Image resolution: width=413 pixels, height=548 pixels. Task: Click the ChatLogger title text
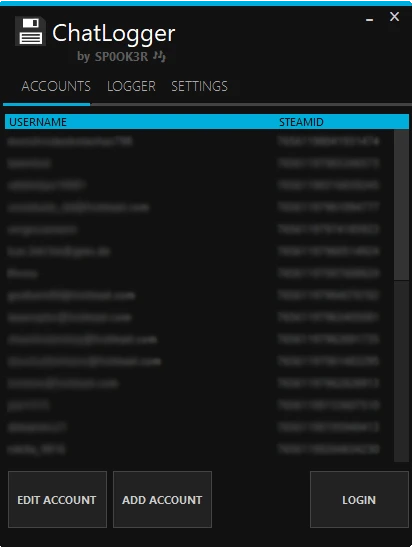click(x=114, y=34)
